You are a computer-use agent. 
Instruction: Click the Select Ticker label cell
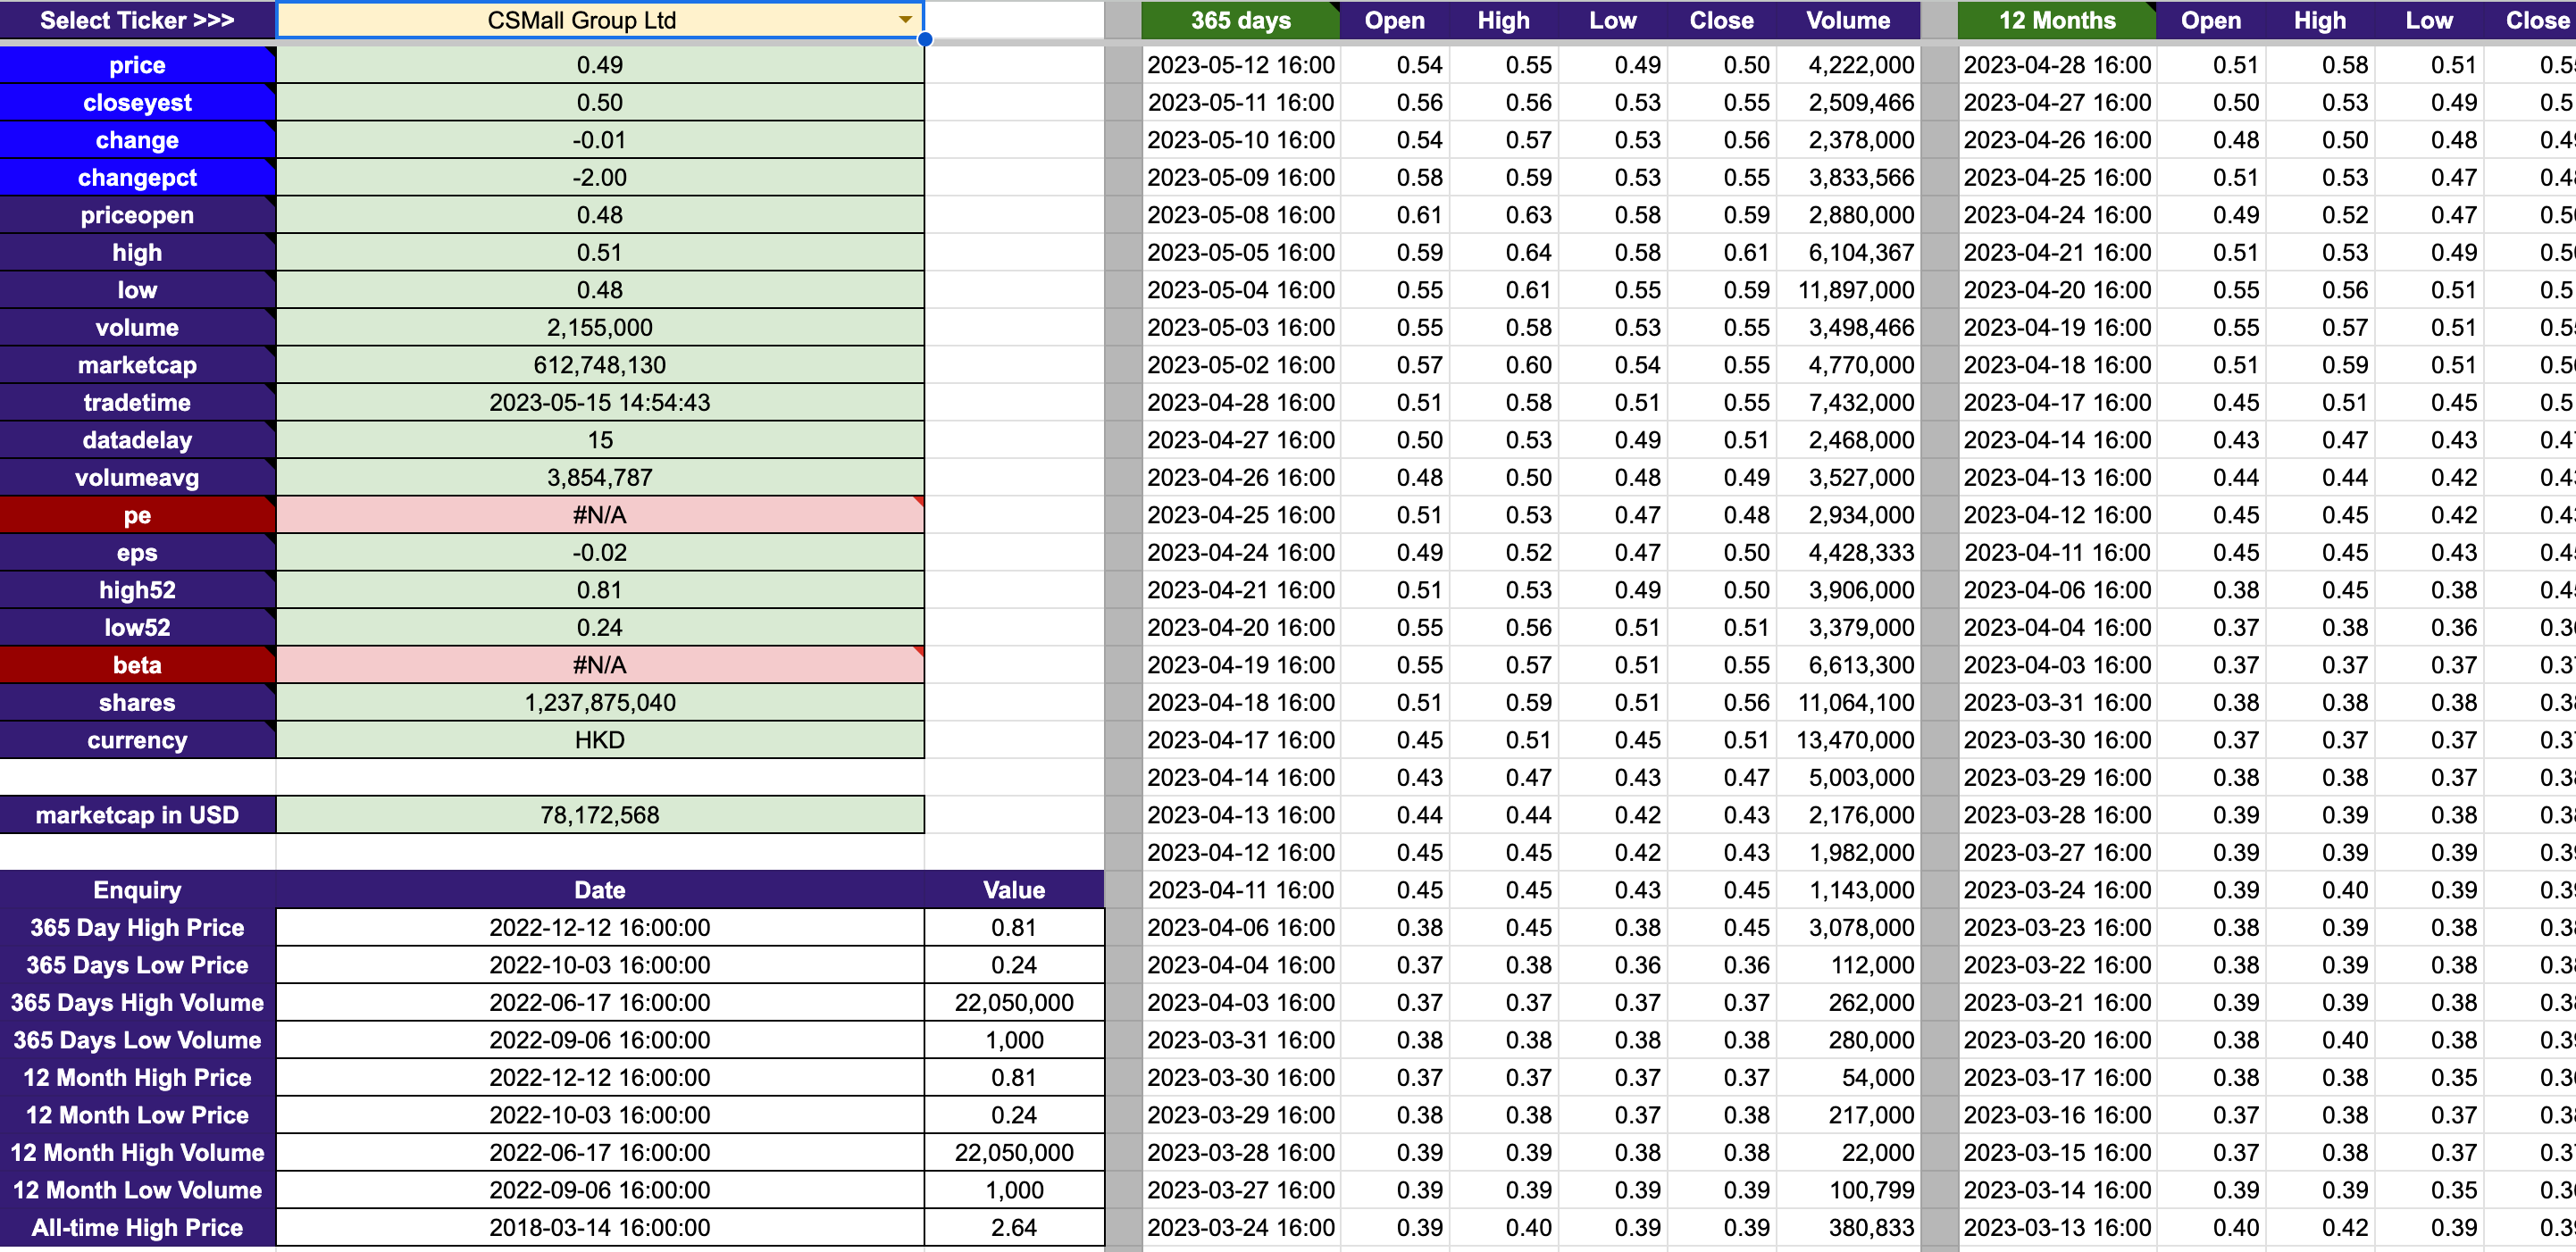click(137, 20)
